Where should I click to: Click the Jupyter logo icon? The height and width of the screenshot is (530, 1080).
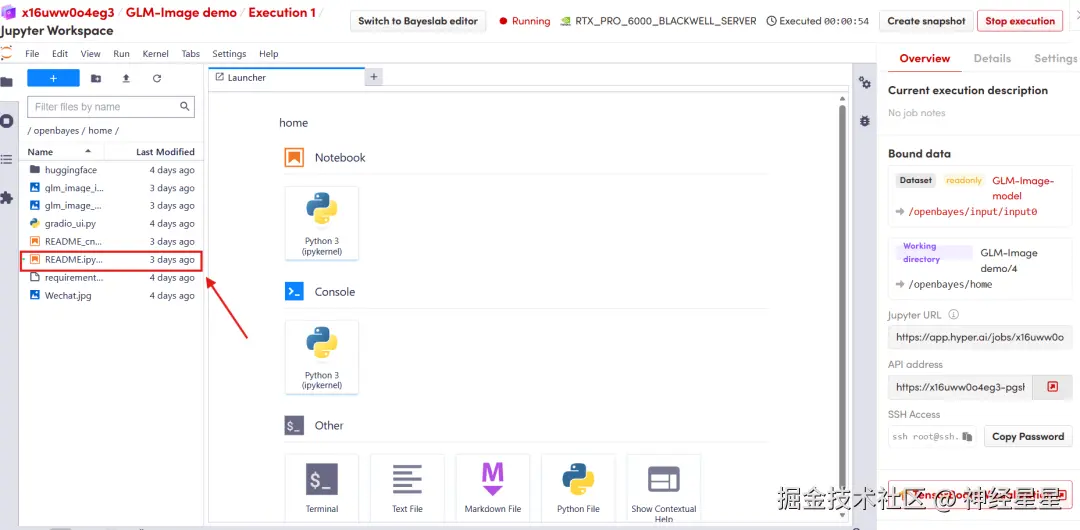pyautogui.click(x=6, y=53)
